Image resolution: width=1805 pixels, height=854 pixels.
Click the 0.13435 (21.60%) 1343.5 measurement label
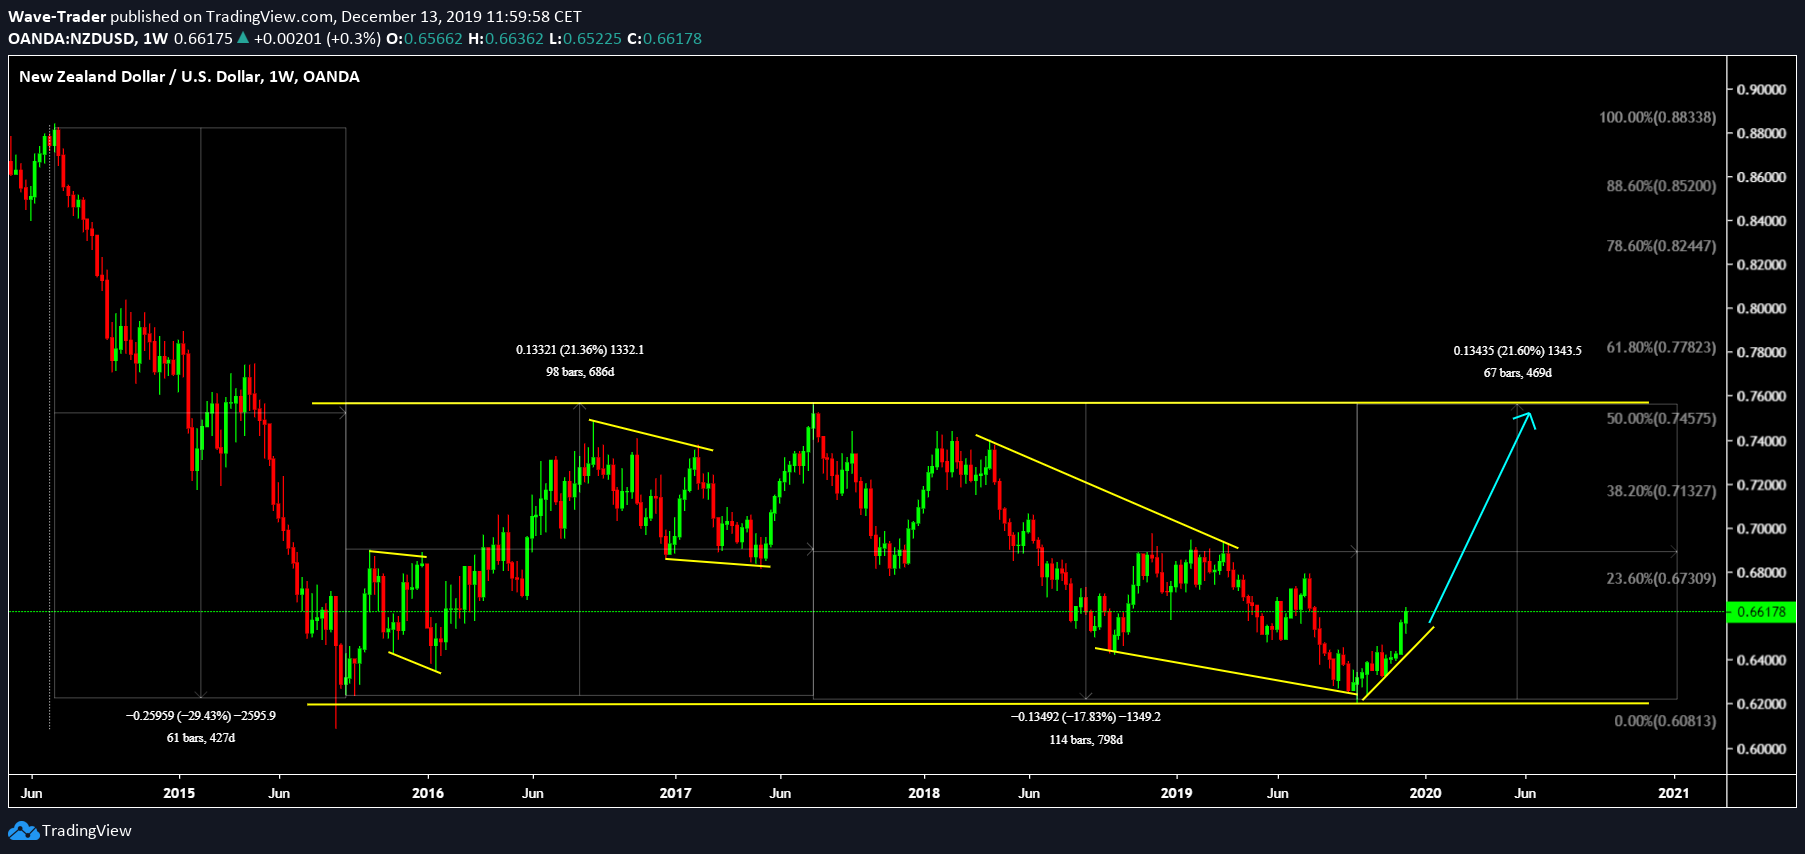(1517, 351)
